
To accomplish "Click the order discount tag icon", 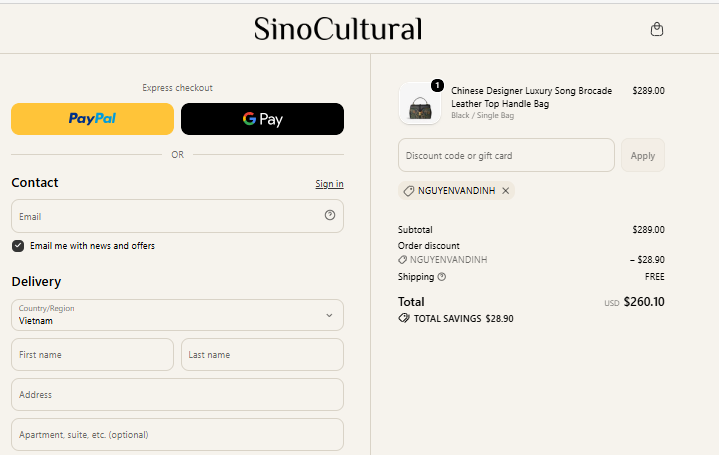I will click(402, 260).
